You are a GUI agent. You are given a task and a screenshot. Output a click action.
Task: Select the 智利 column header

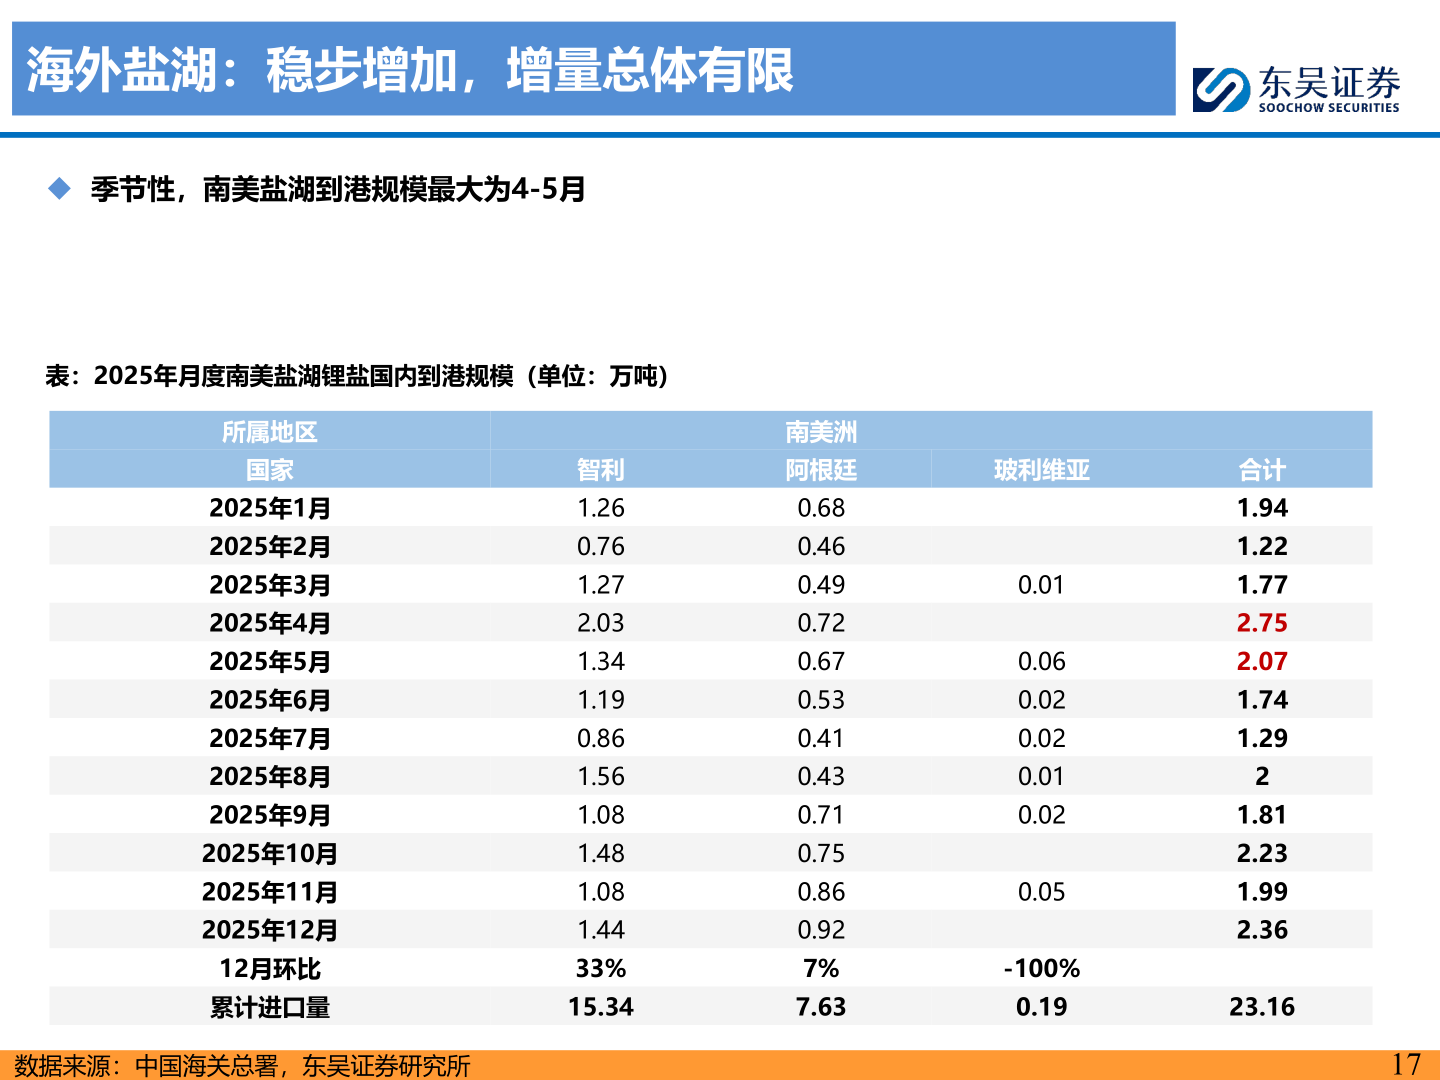(598, 470)
